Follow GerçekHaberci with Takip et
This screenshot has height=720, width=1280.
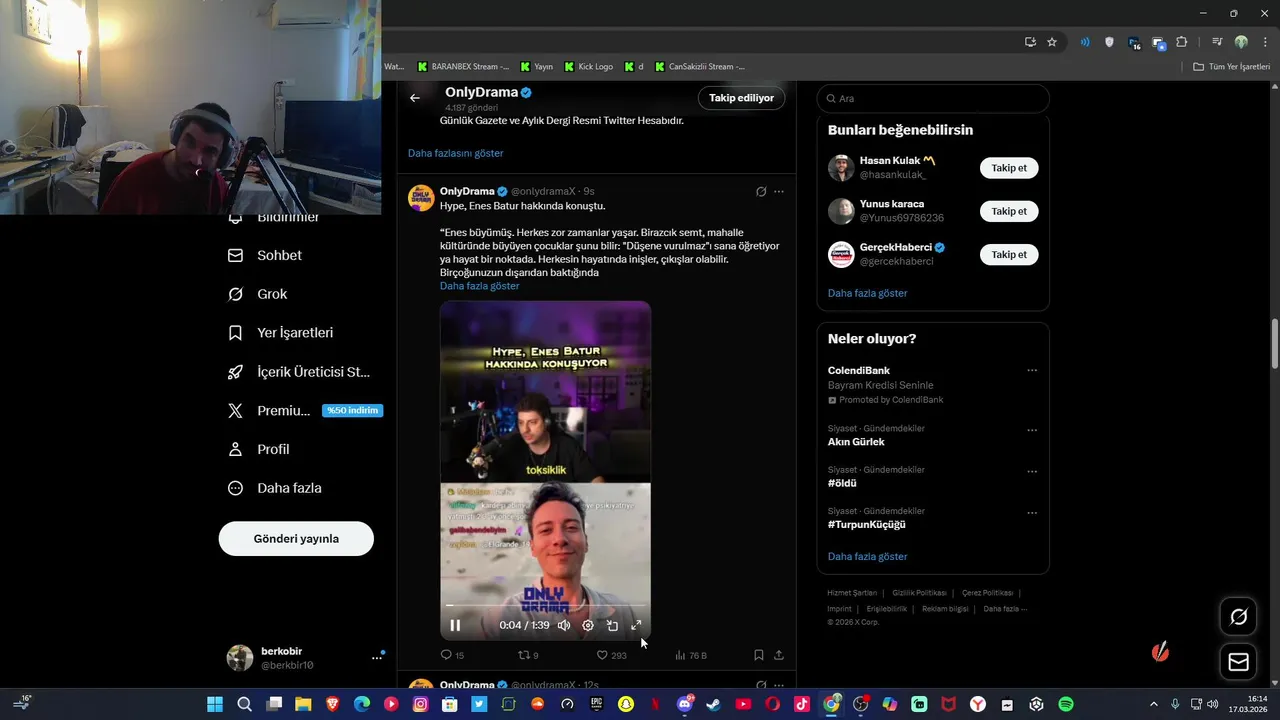[1009, 255]
